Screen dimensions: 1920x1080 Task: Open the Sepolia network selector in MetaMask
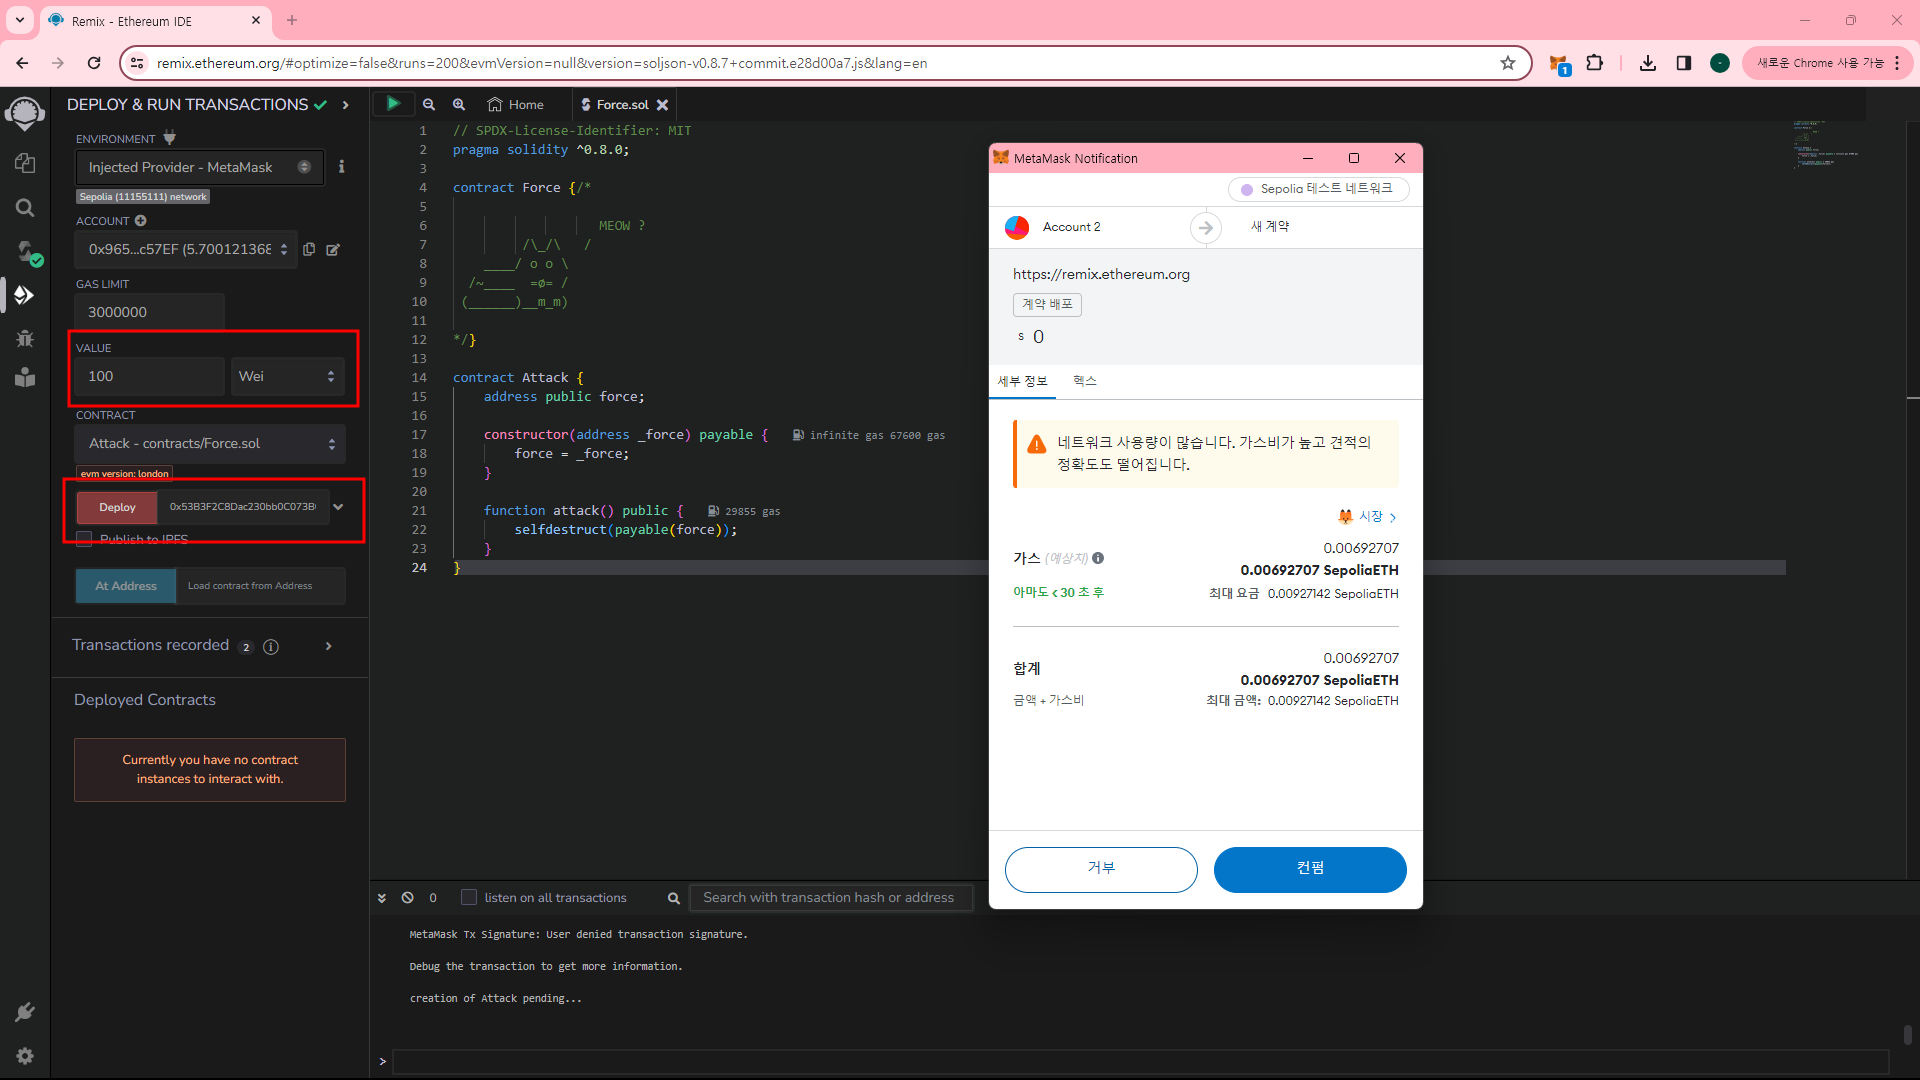[x=1318, y=189]
